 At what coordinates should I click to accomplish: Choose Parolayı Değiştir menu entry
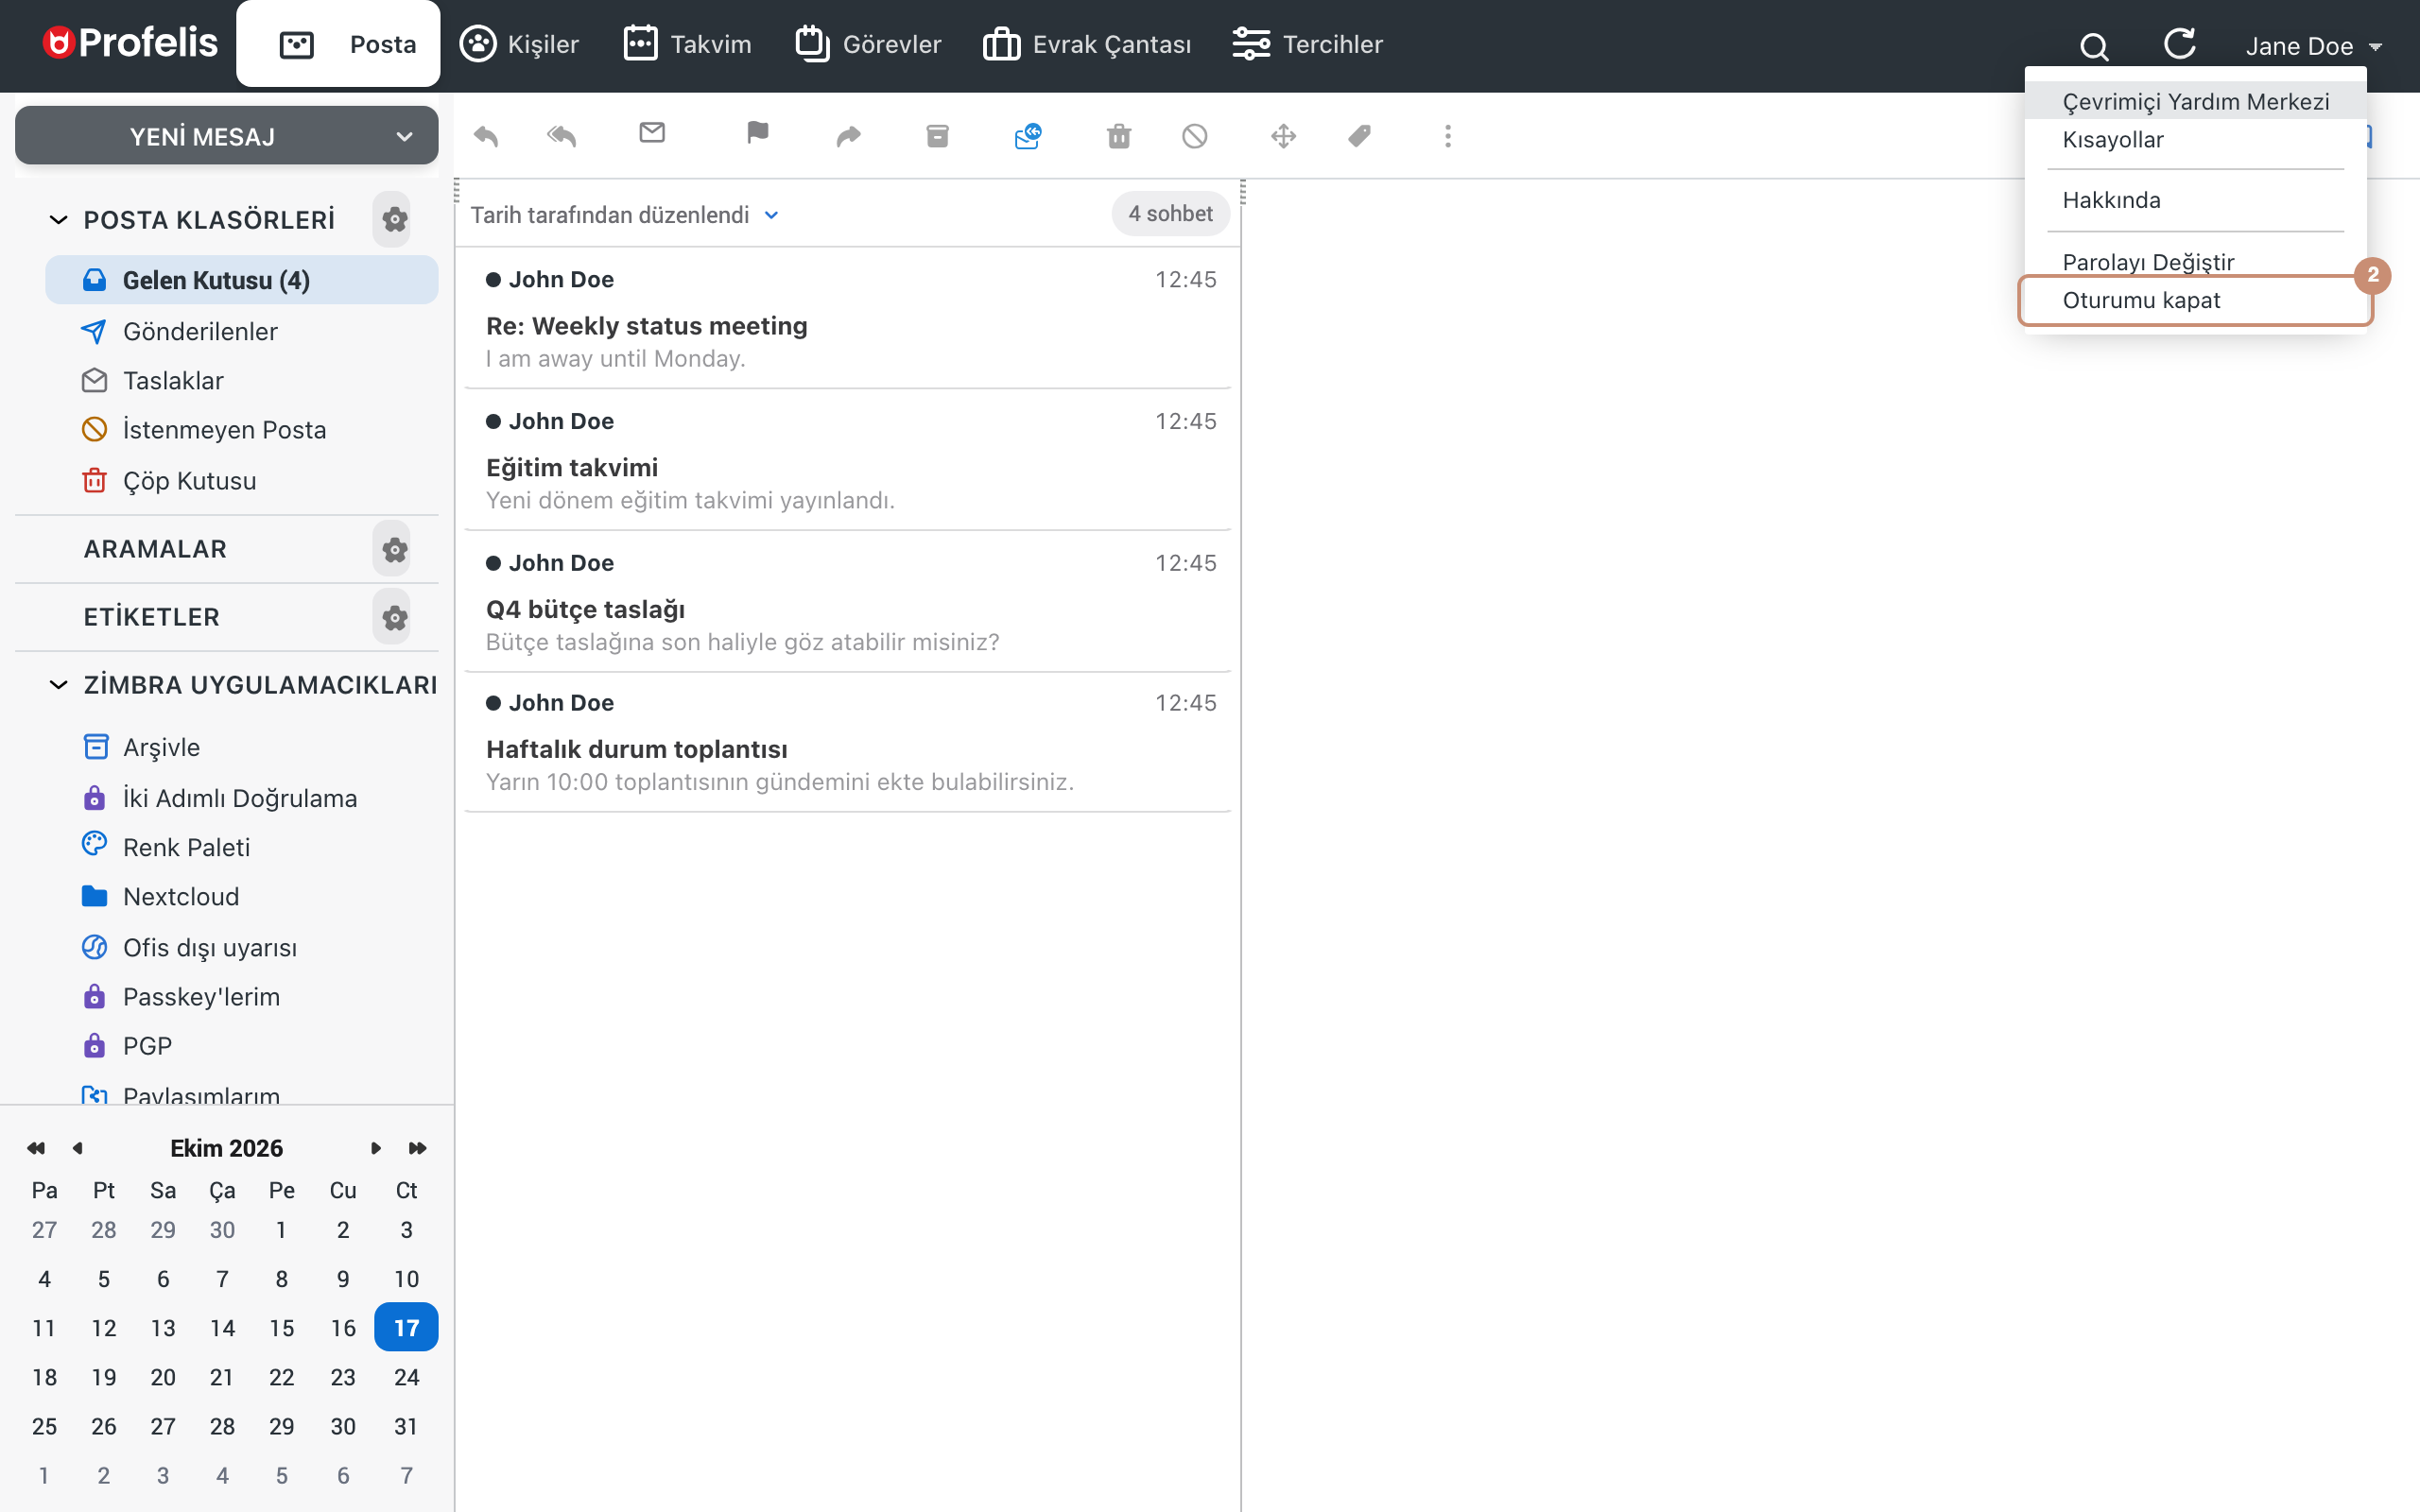pyautogui.click(x=2195, y=262)
